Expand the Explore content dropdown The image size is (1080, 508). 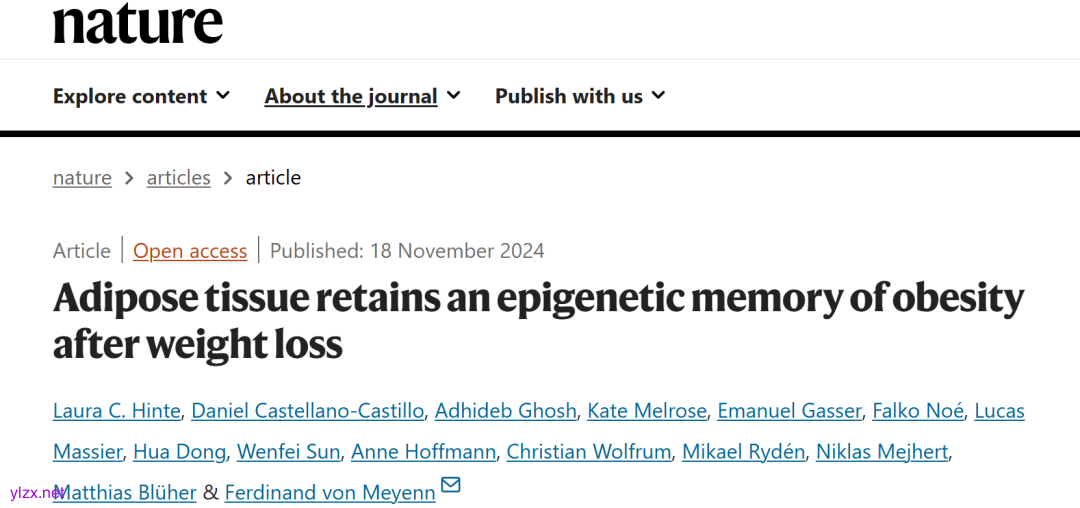141,96
